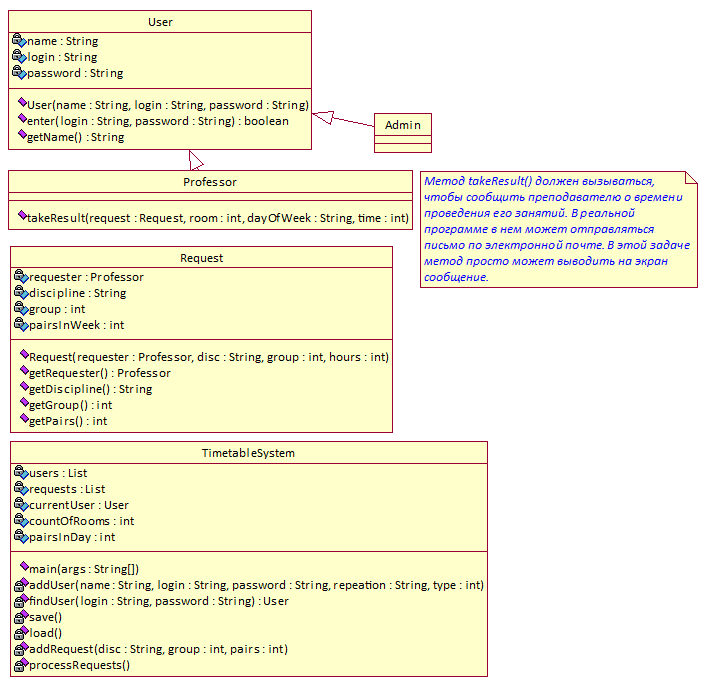Viewport: 708px width, 689px height.
Task: Click the private icon beside group : int
Action: [x=21, y=308]
